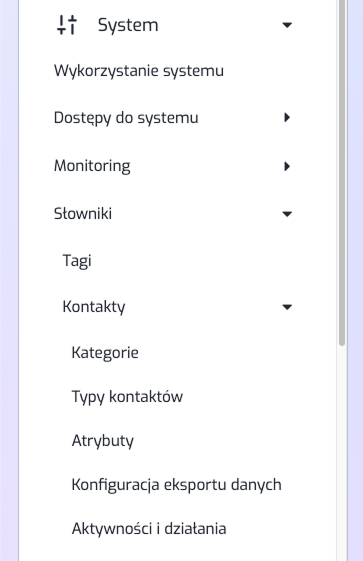Click the scrollbar track below the thumb

[x=342, y=453]
